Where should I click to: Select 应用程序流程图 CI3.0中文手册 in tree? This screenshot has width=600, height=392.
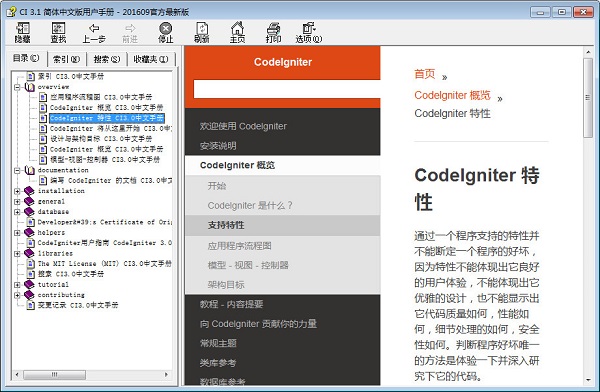(x=101, y=97)
